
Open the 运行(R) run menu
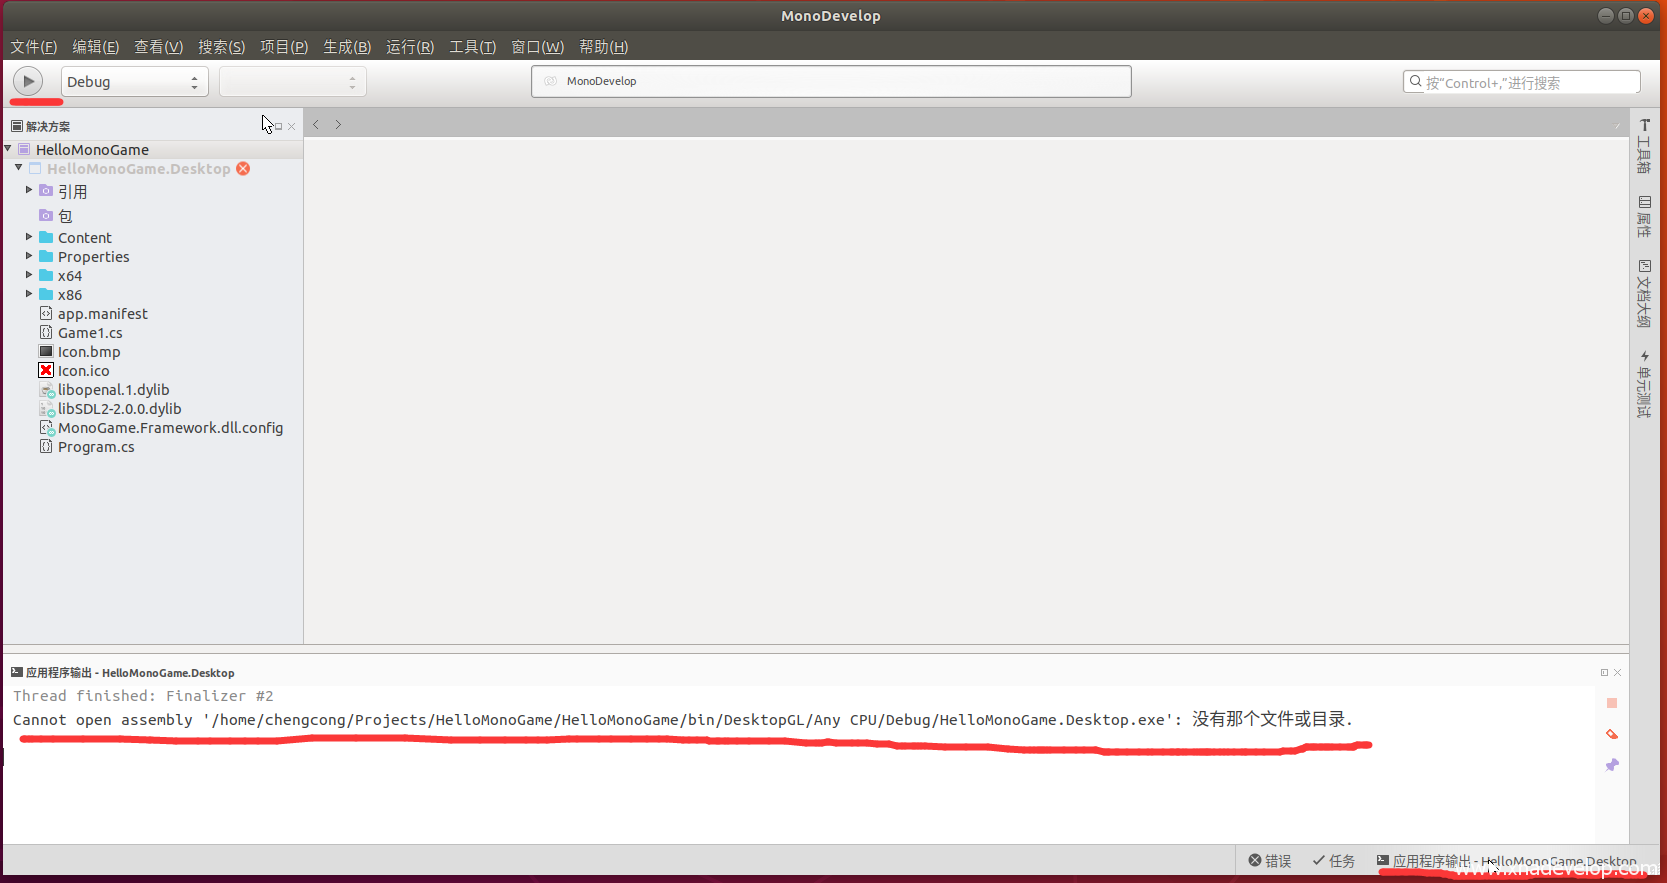click(409, 47)
